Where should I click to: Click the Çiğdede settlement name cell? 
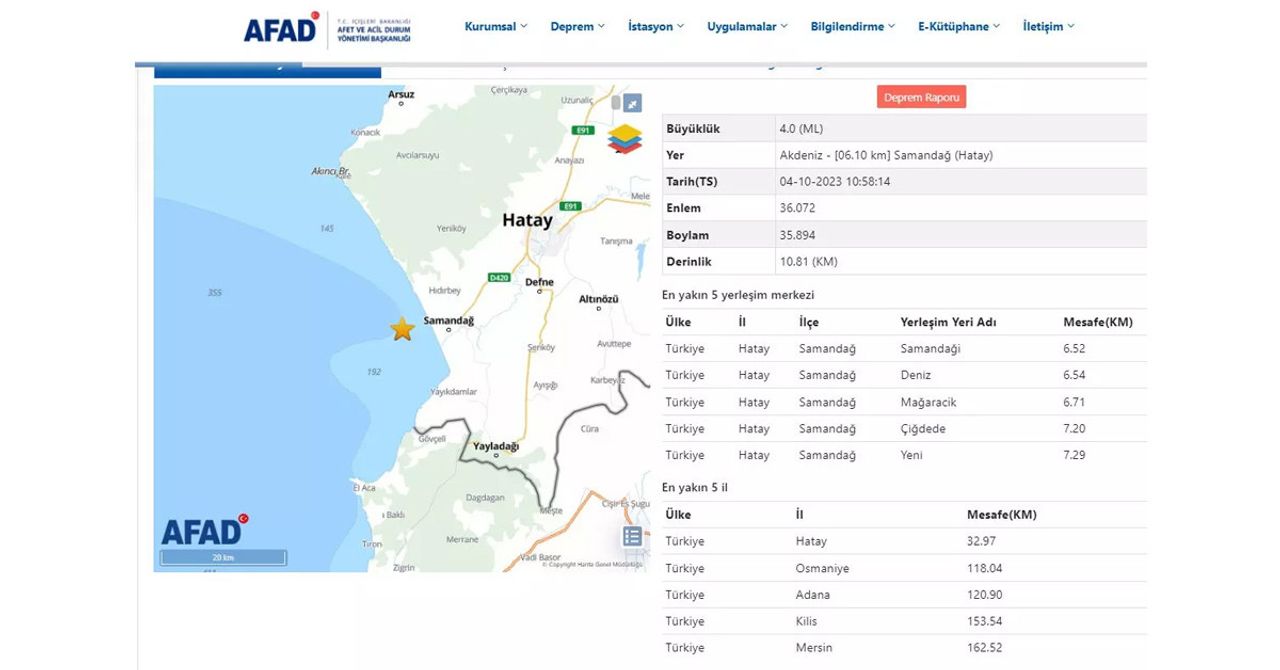pos(922,429)
